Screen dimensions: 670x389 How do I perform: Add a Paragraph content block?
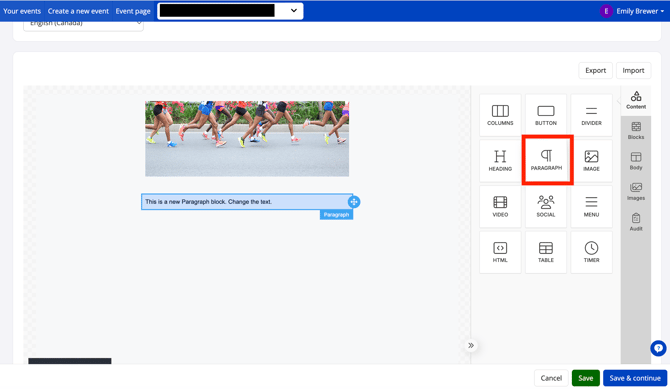tap(547, 160)
